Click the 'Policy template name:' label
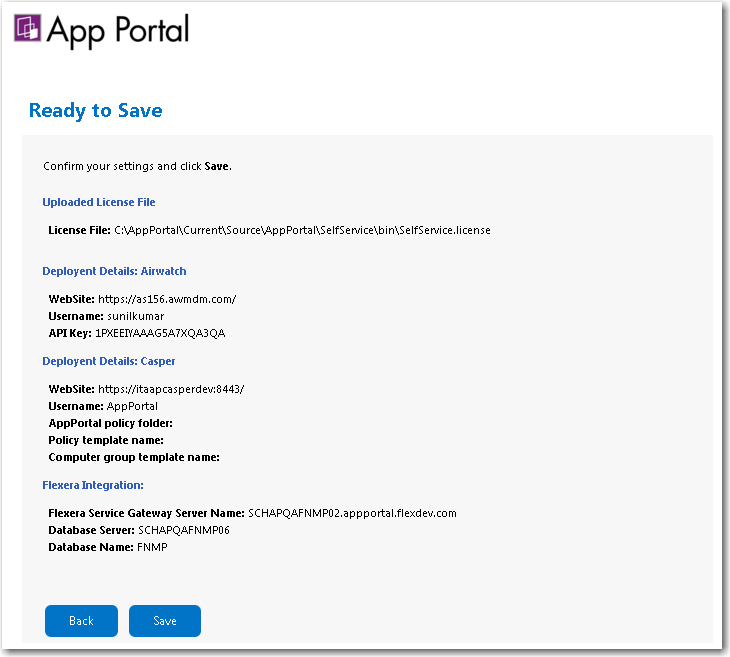Screen dimensions: 730x657 click(106, 440)
